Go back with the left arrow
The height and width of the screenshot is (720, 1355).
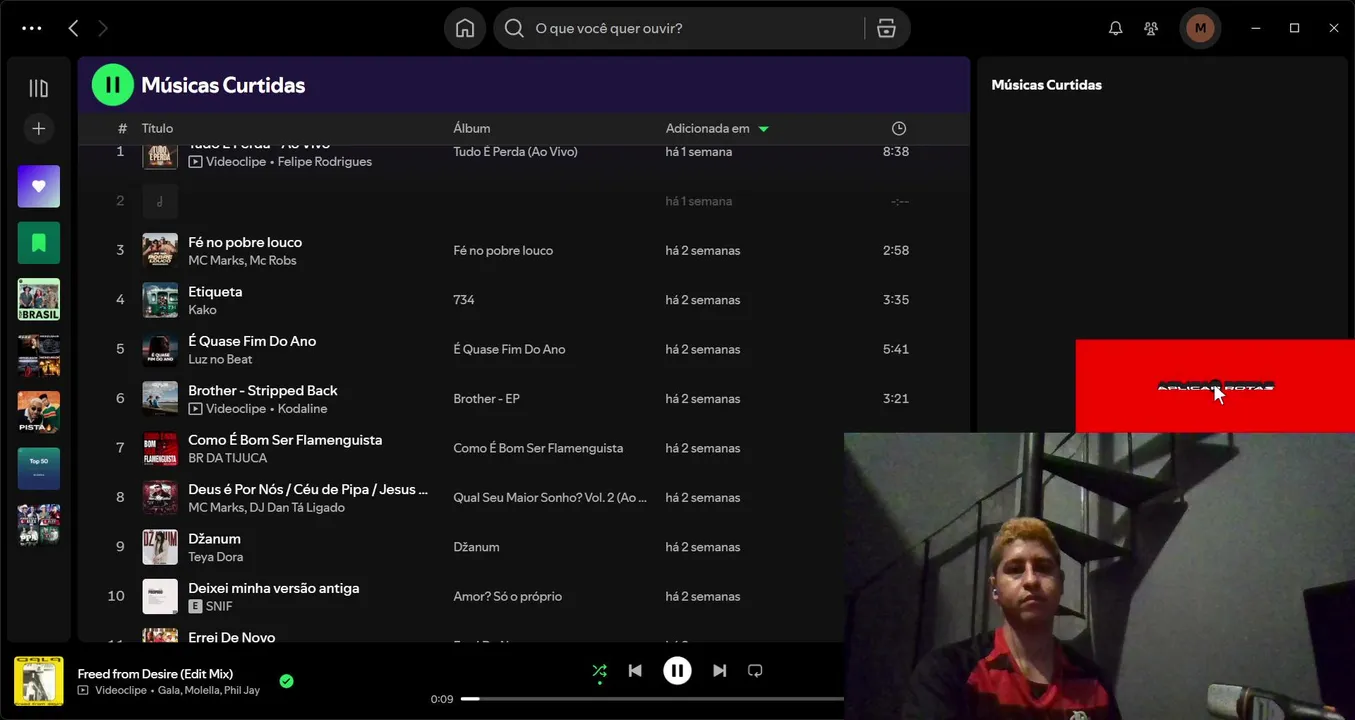tap(73, 28)
